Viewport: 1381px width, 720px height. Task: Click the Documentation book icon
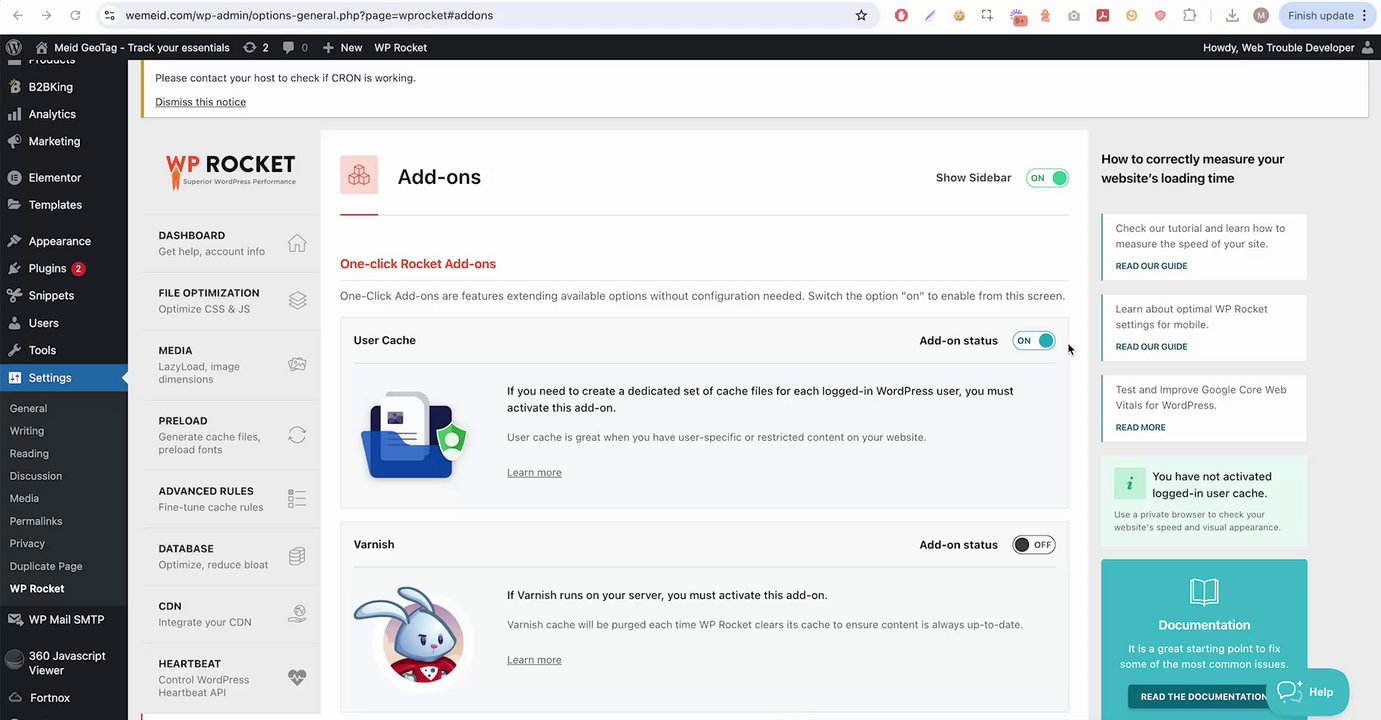click(x=1204, y=592)
